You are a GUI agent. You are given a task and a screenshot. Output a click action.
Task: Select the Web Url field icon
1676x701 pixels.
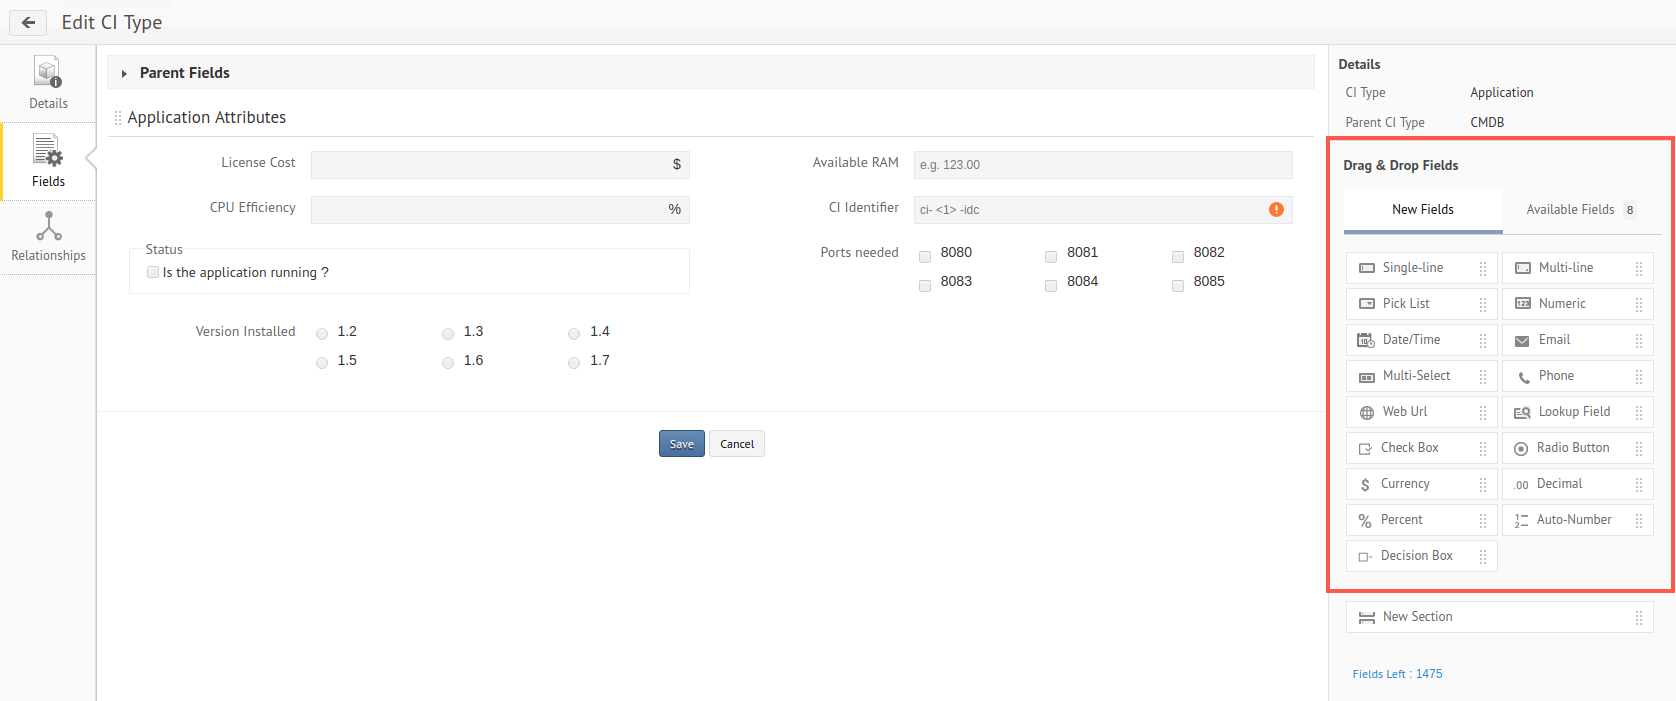click(1367, 412)
